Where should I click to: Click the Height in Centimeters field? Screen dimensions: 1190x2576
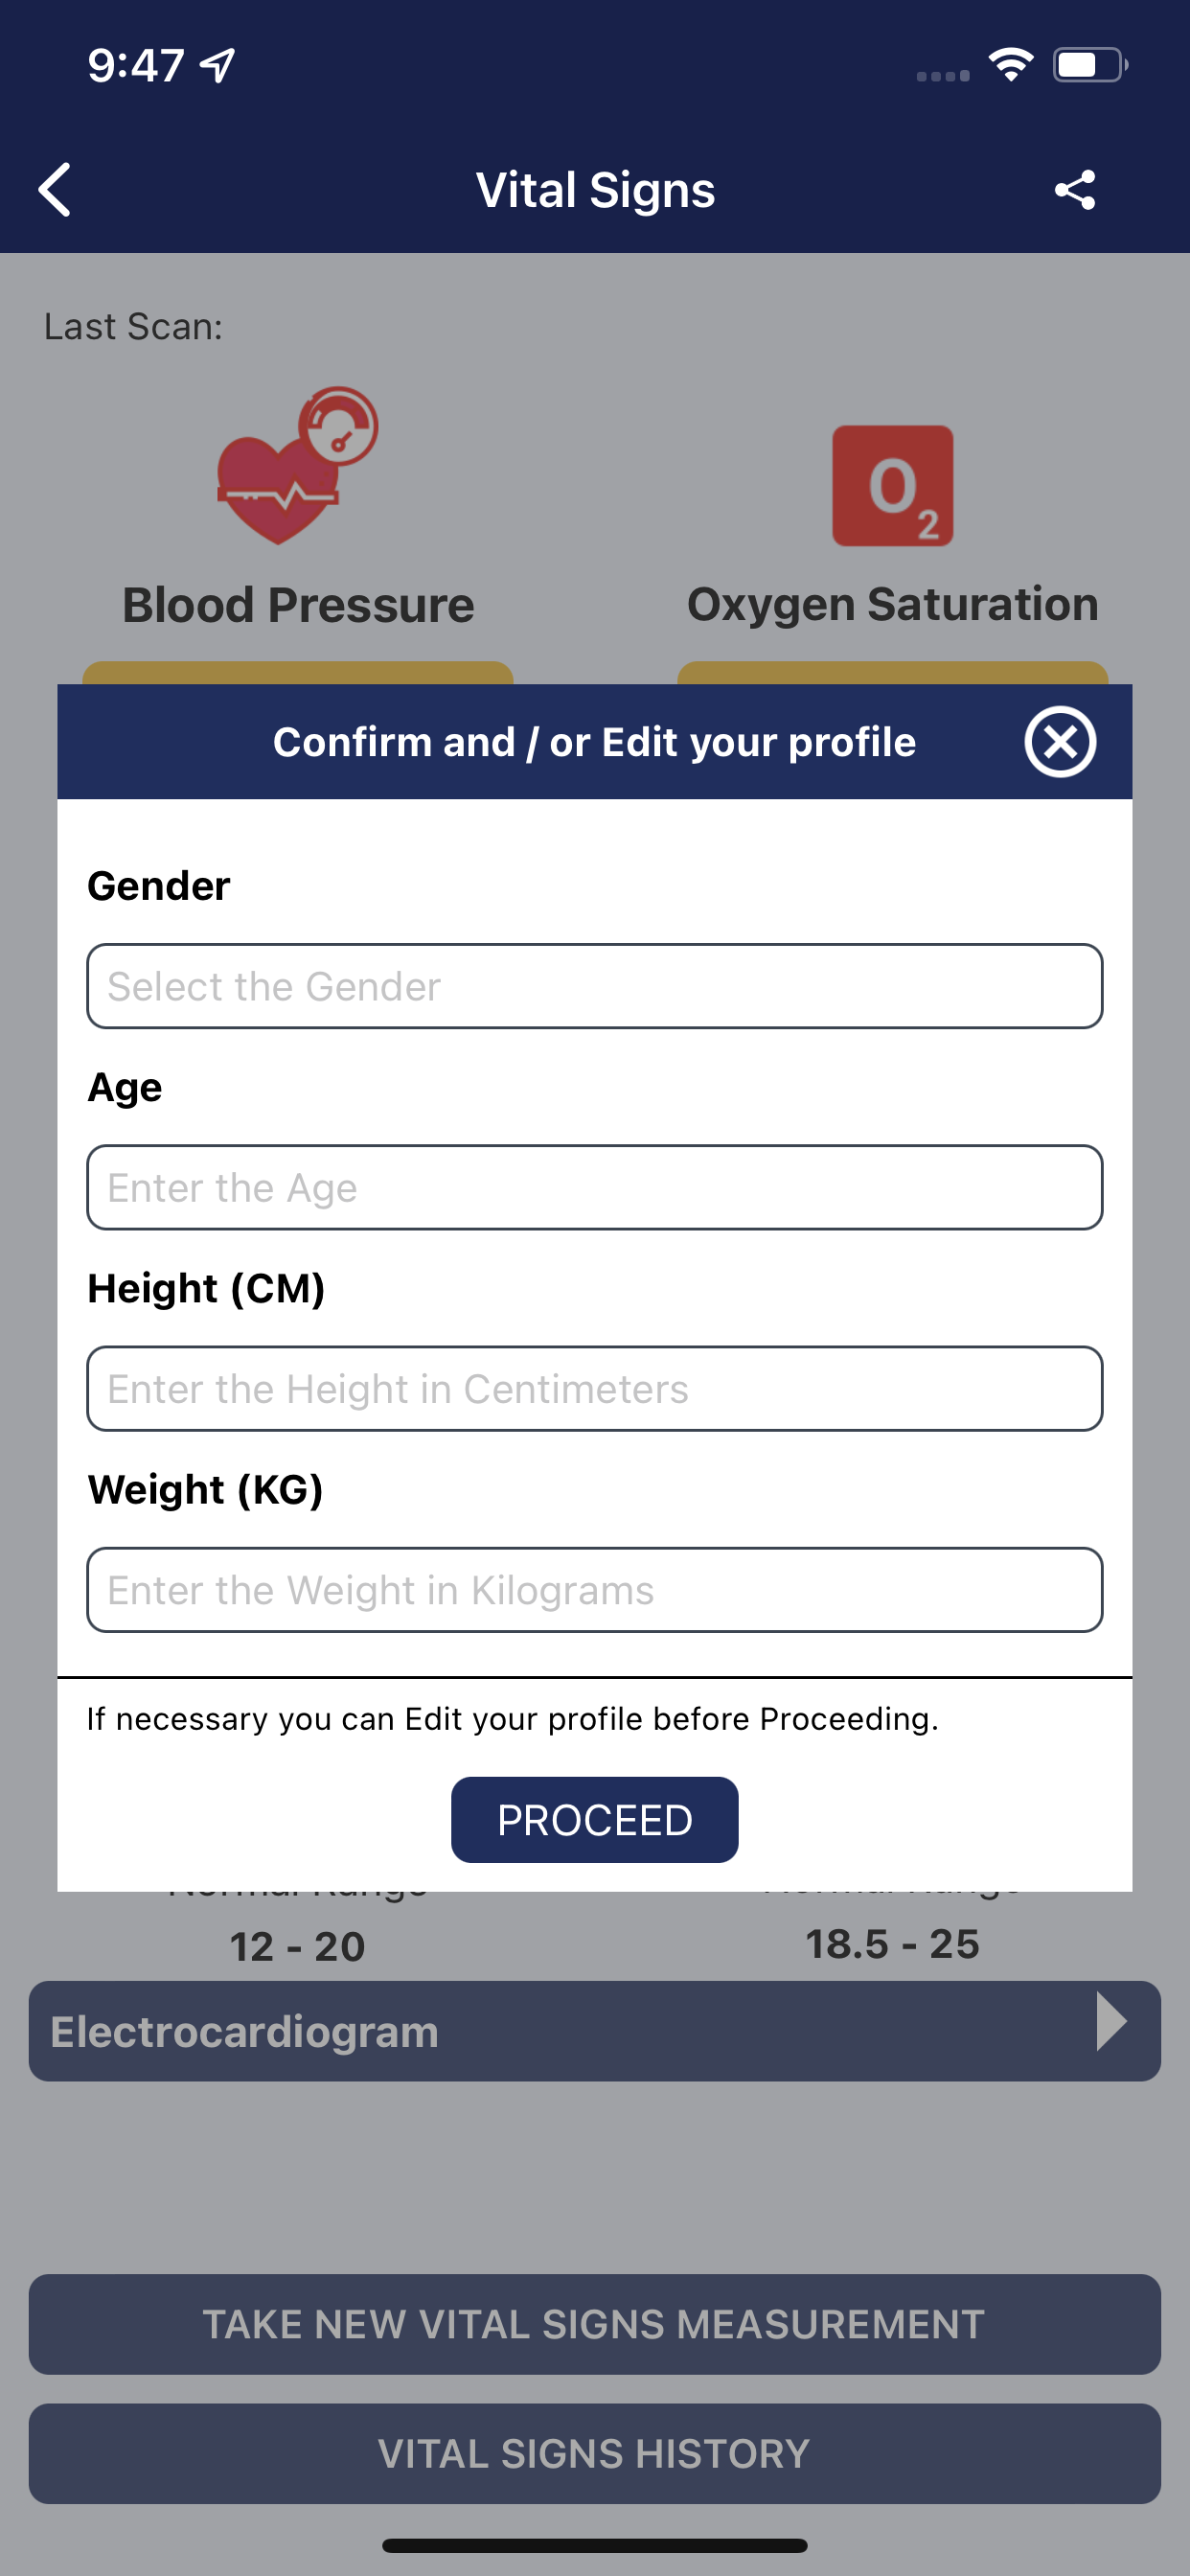point(595,1388)
